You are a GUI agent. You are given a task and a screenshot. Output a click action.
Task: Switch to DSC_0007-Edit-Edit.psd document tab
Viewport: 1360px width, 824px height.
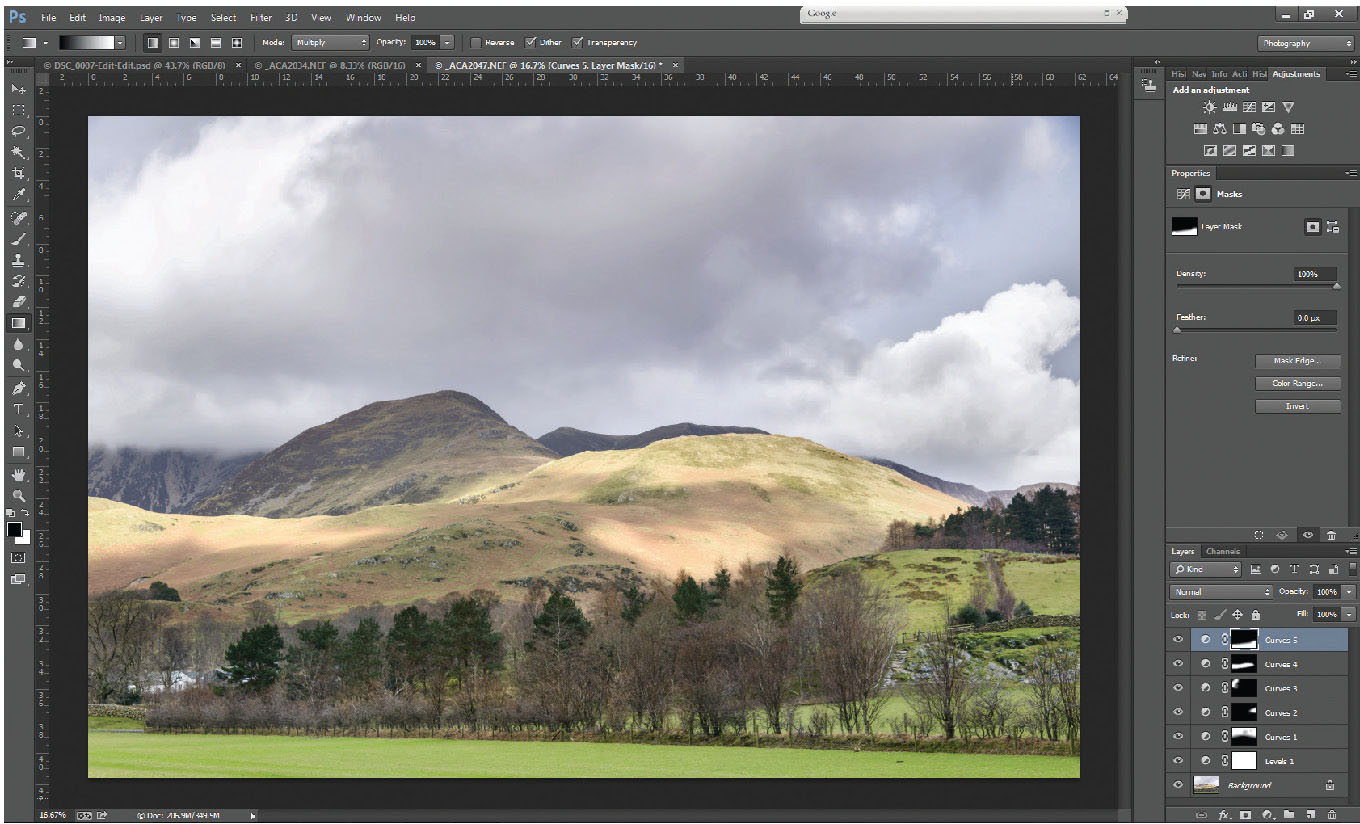[x=135, y=65]
